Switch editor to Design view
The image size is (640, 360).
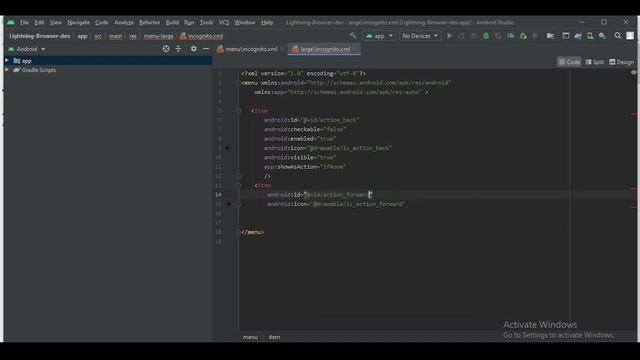621,62
